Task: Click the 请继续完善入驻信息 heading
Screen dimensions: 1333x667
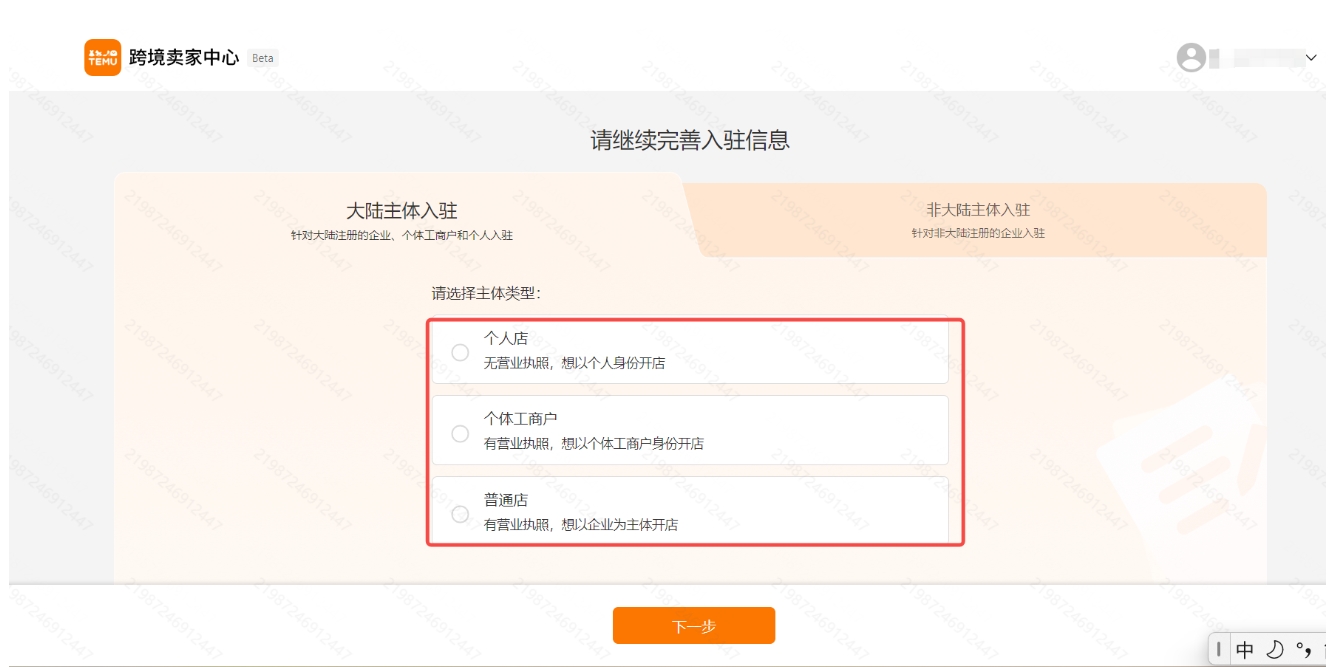Action: [x=690, y=140]
